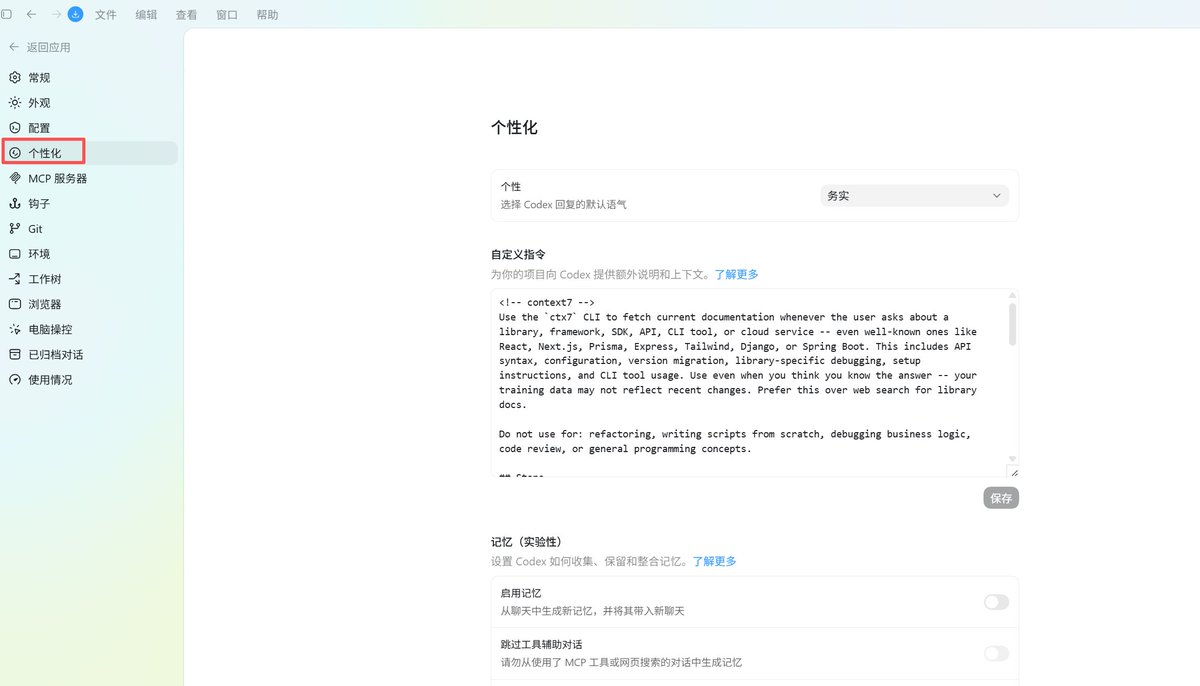This screenshot has width=1200, height=686.
Task: Open the 文件 menu
Action: click(x=106, y=15)
